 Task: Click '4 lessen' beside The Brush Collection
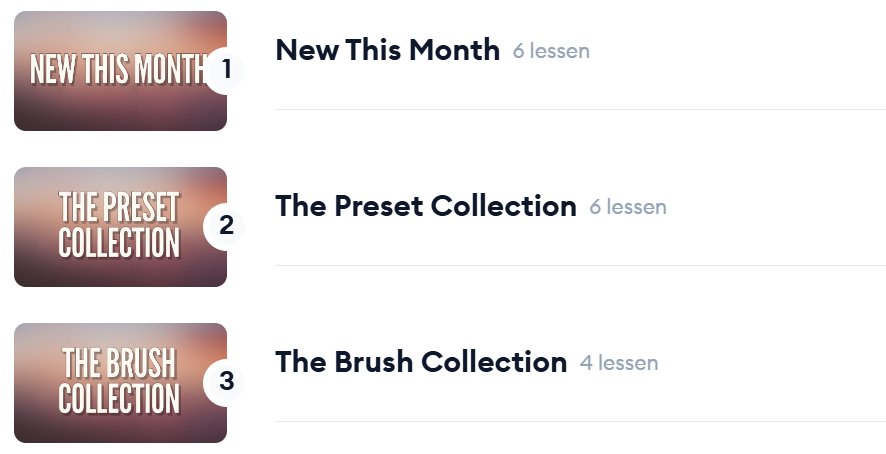click(619, 363)
